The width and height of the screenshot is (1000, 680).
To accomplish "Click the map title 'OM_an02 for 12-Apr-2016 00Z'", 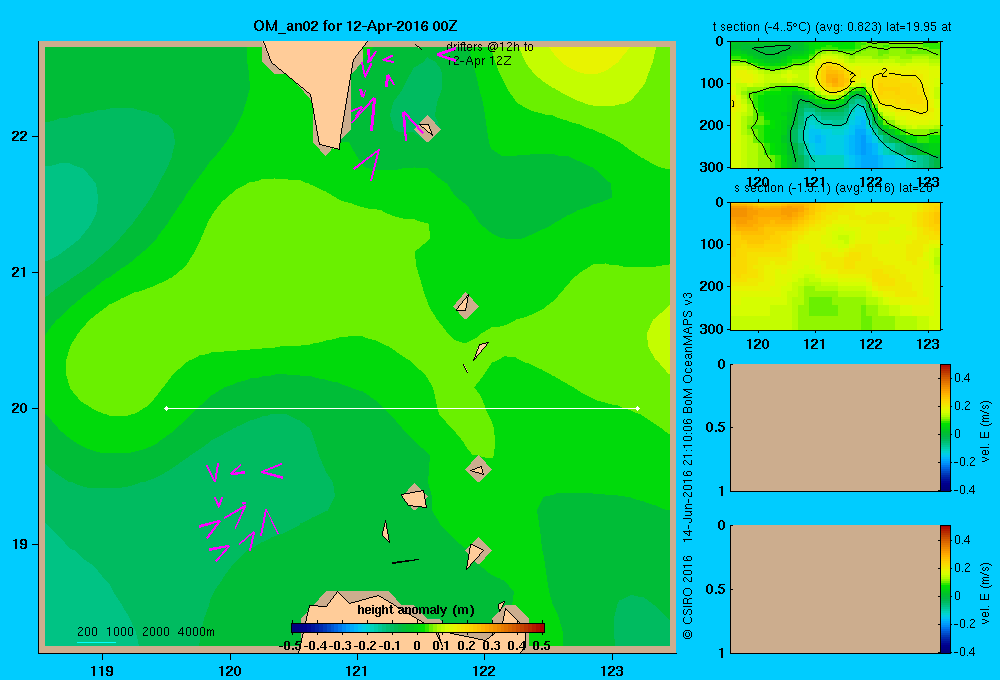I will pyautogui.click(x=355, y=26).
